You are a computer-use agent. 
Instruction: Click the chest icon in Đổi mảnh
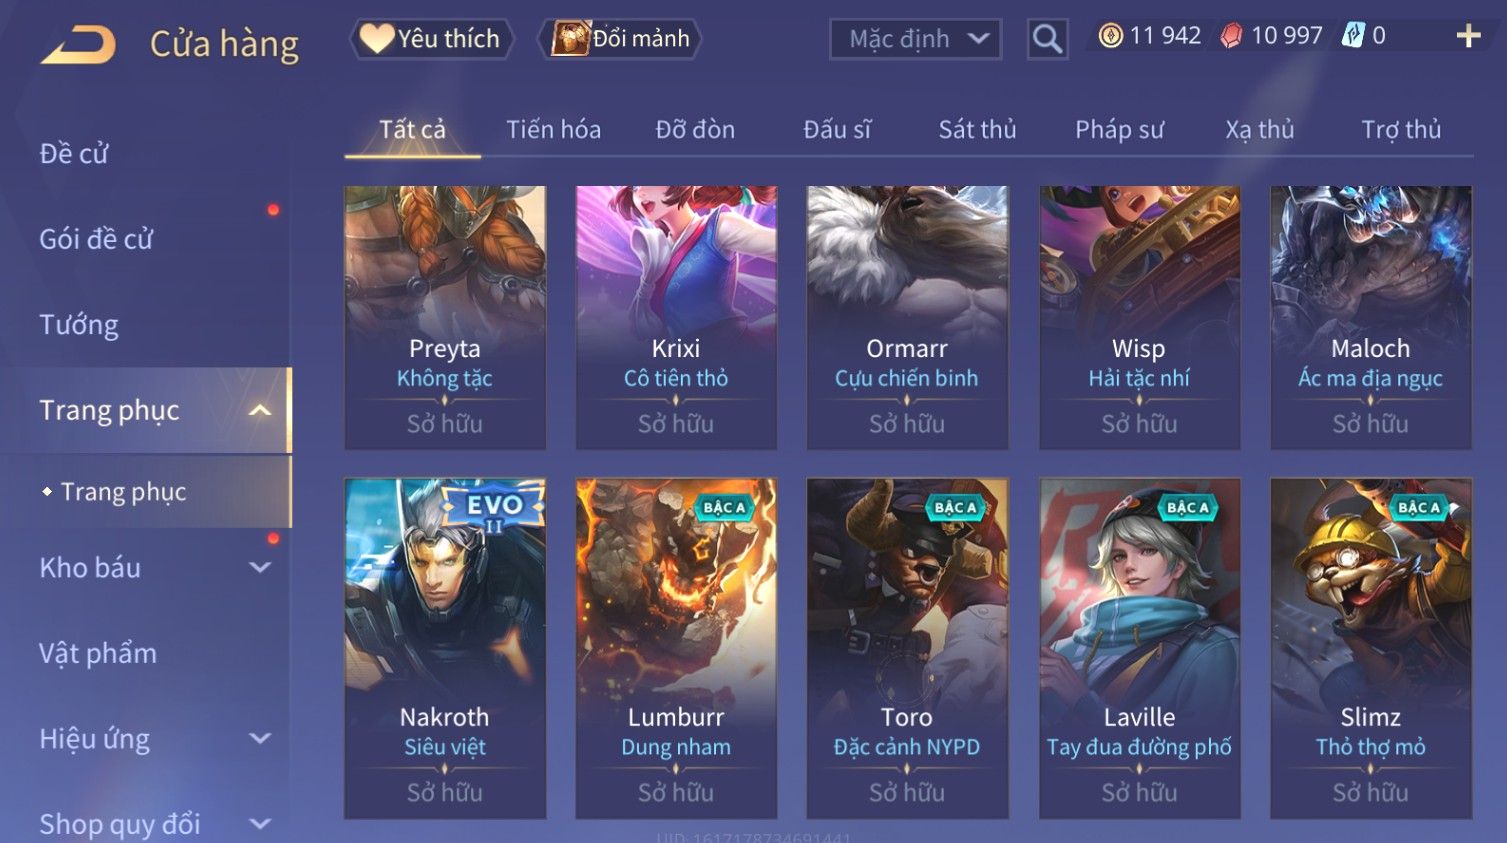[x=571, y=38]
